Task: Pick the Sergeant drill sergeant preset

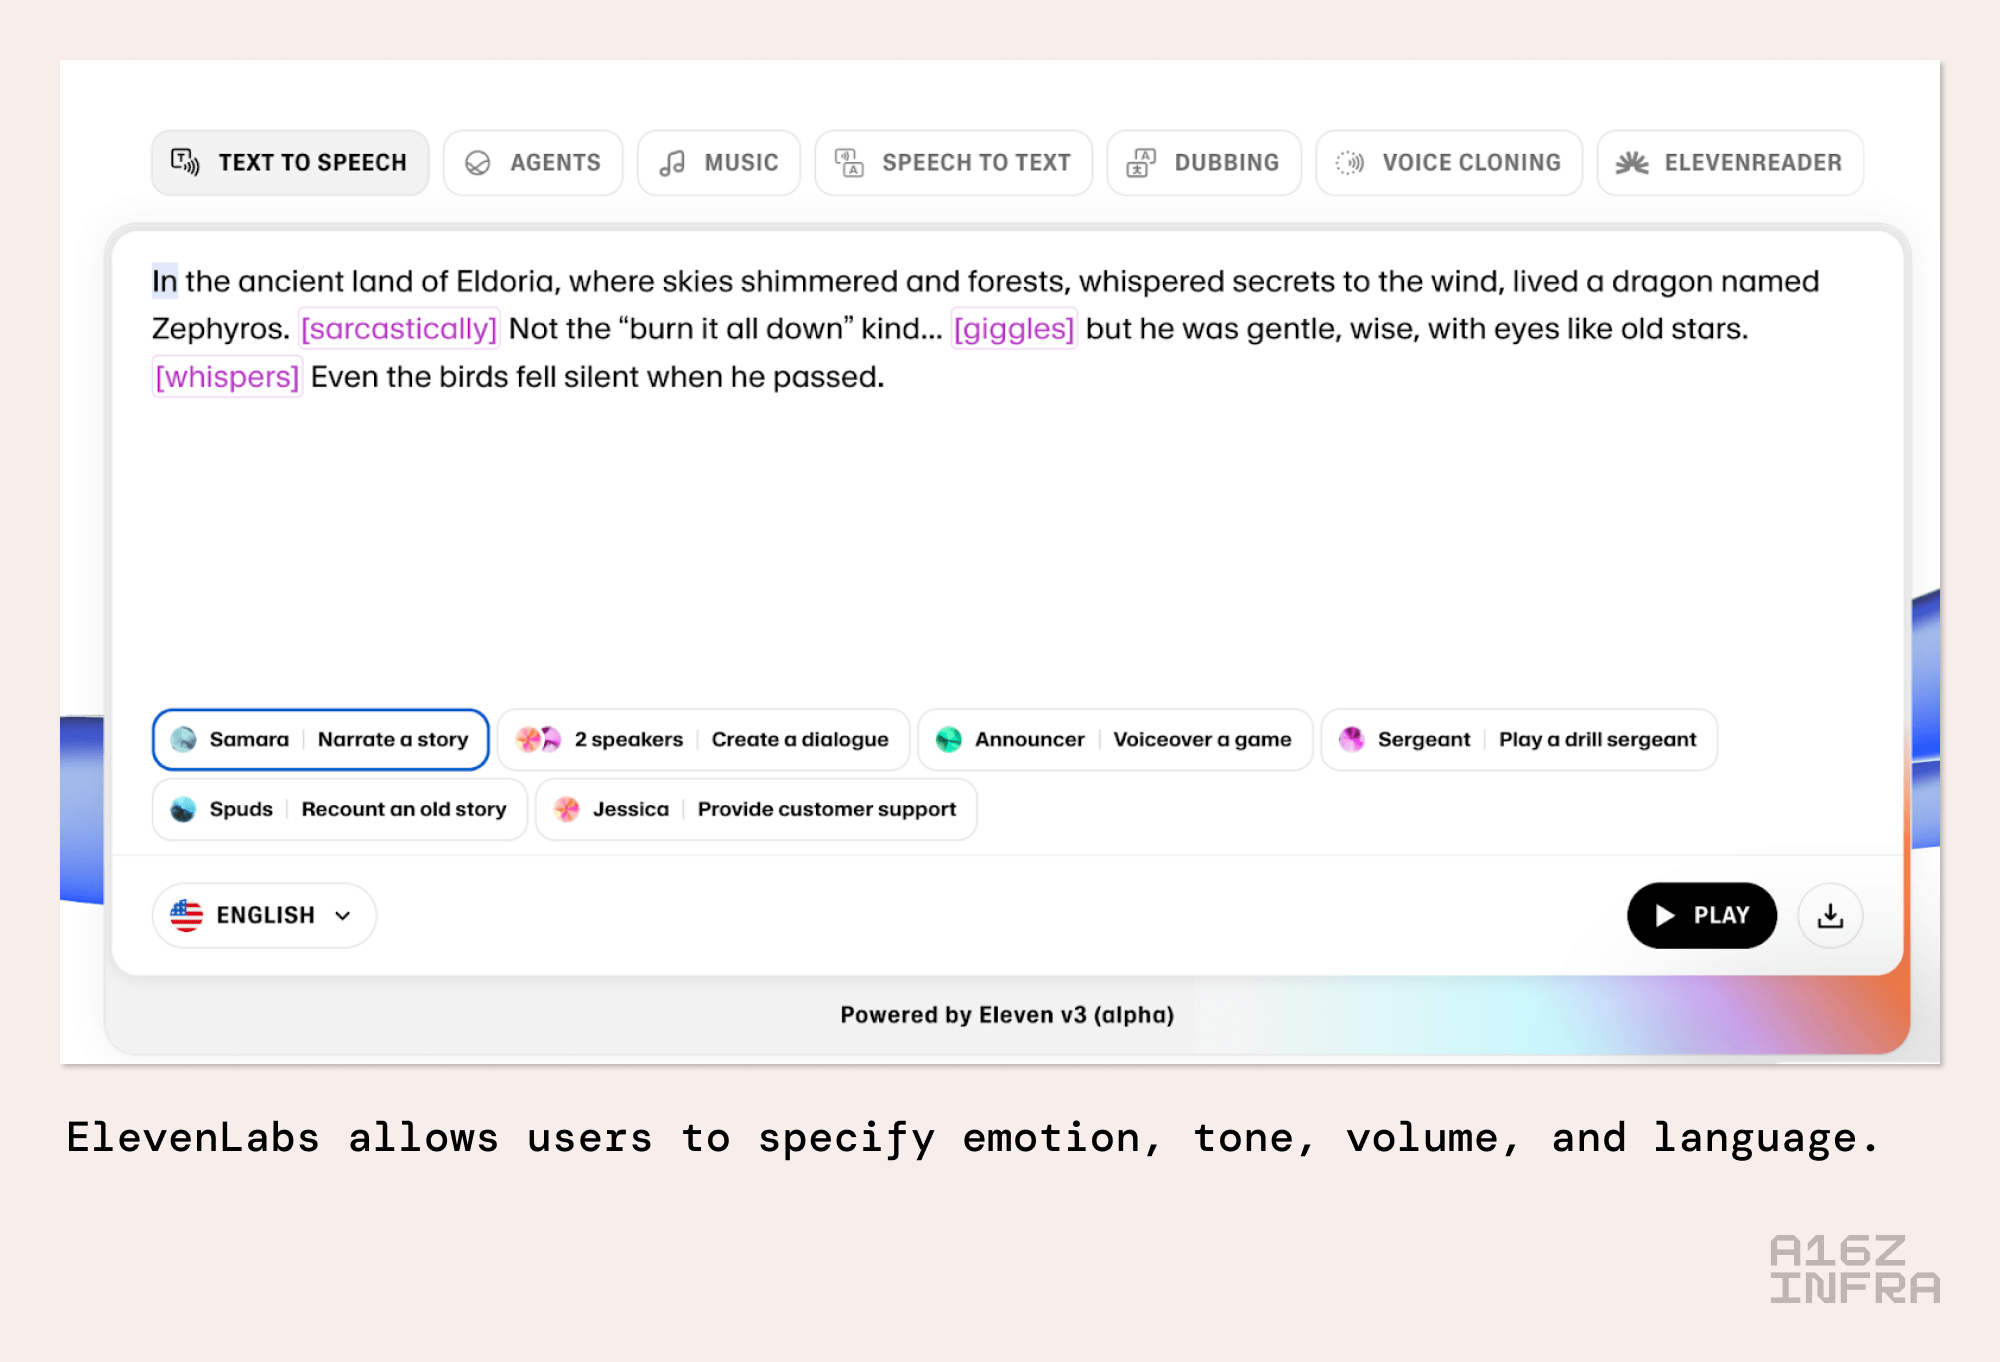Action: [x=1519, y=740]
